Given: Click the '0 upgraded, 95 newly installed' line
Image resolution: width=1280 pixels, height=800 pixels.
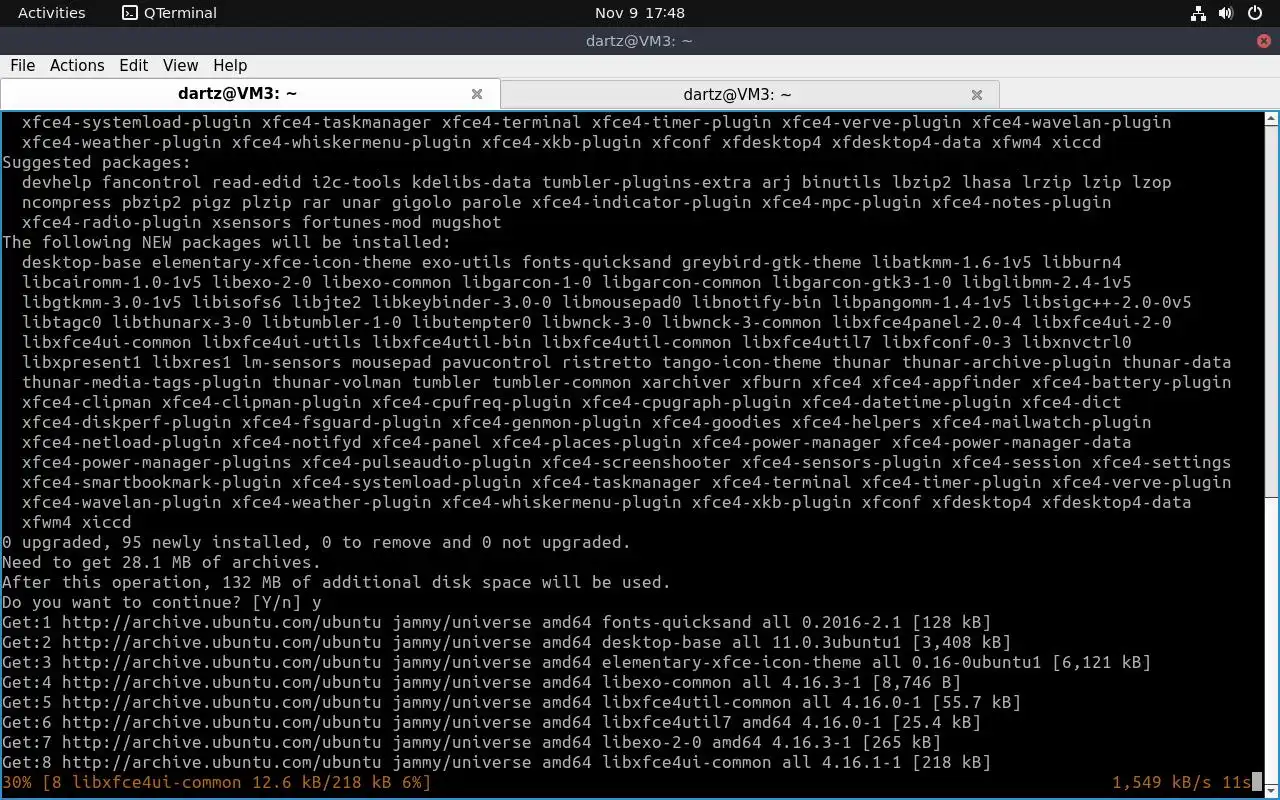Looking at the screenshot, I should pos(316,542).
